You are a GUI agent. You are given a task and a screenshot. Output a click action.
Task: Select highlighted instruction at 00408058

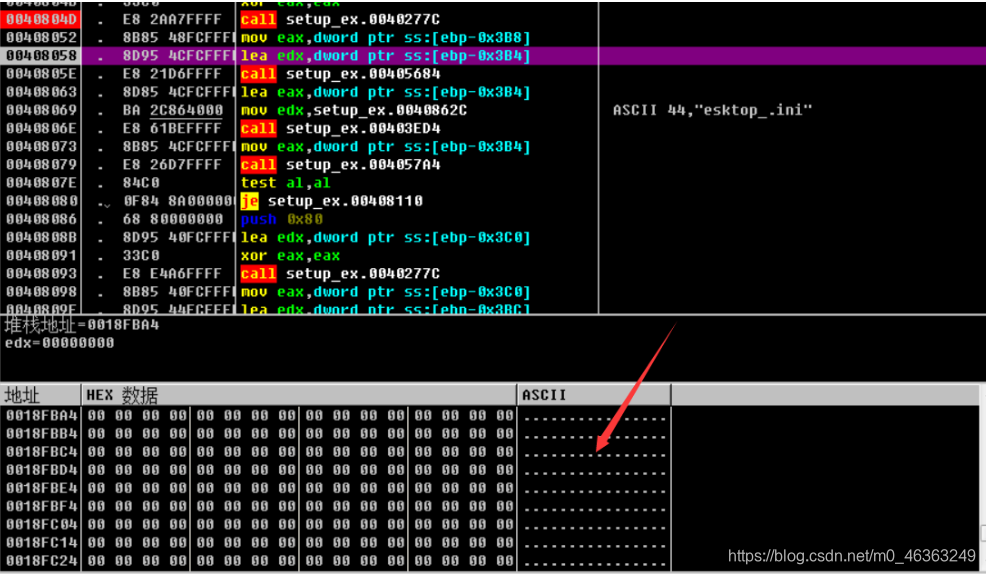click(385, 56)
